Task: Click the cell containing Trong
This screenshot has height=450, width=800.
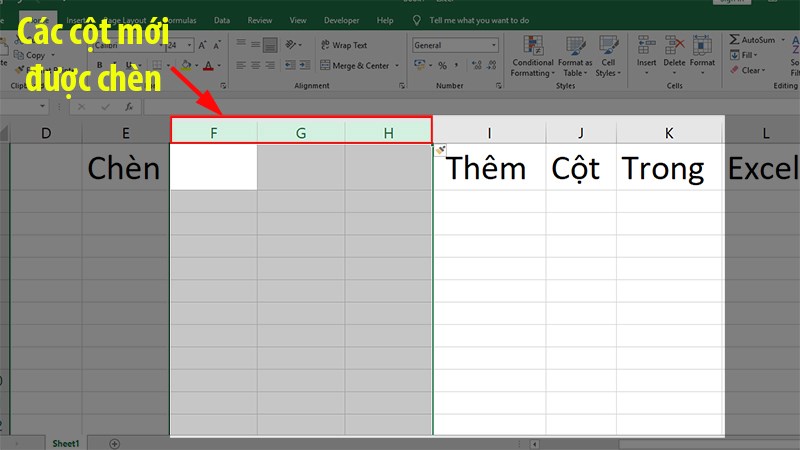Action: click(x=670, y=167)
